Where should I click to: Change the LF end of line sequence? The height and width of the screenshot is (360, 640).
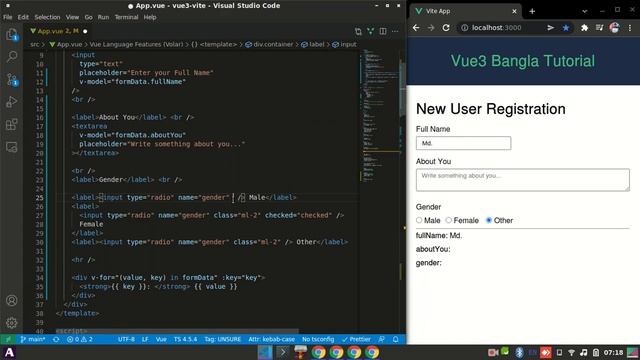click(145, 339)
